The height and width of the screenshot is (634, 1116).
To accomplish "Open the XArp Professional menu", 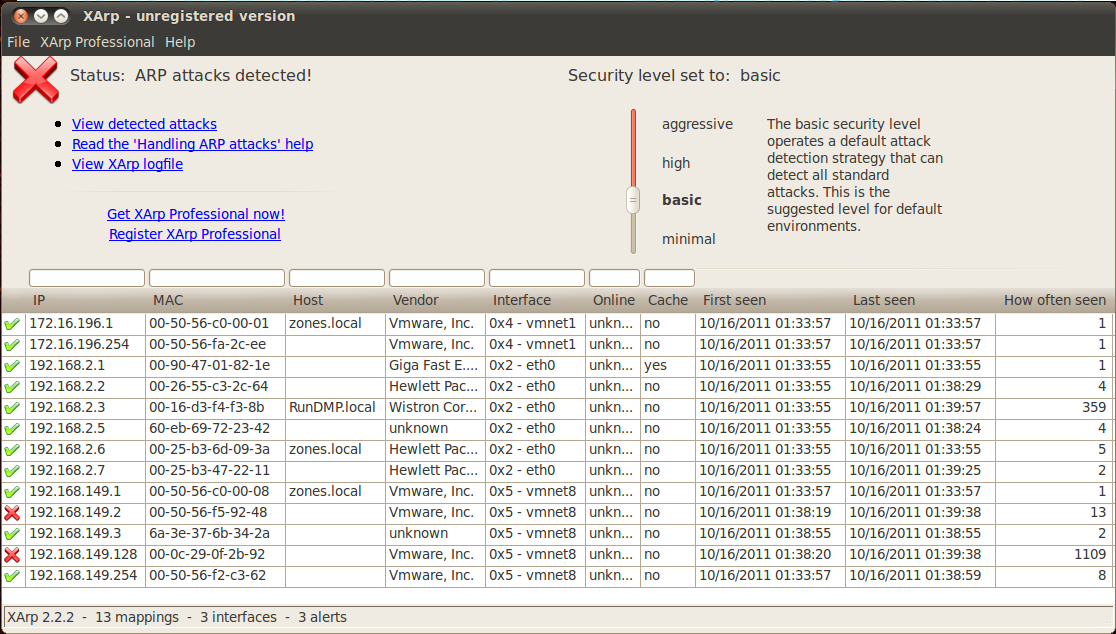I will (97, 42).
